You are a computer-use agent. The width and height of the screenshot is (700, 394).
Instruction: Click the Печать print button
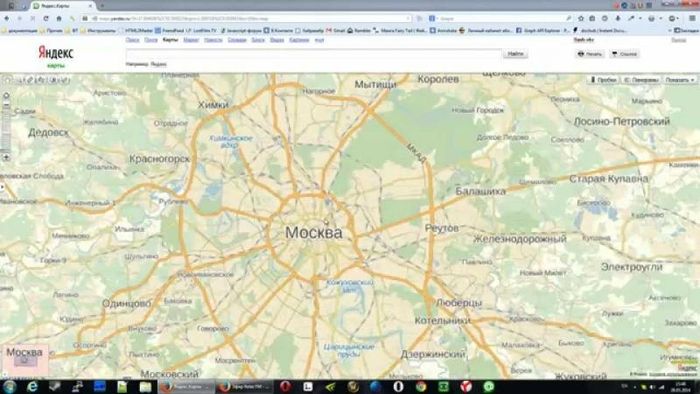pyautogui.click(x=590, y=54)
